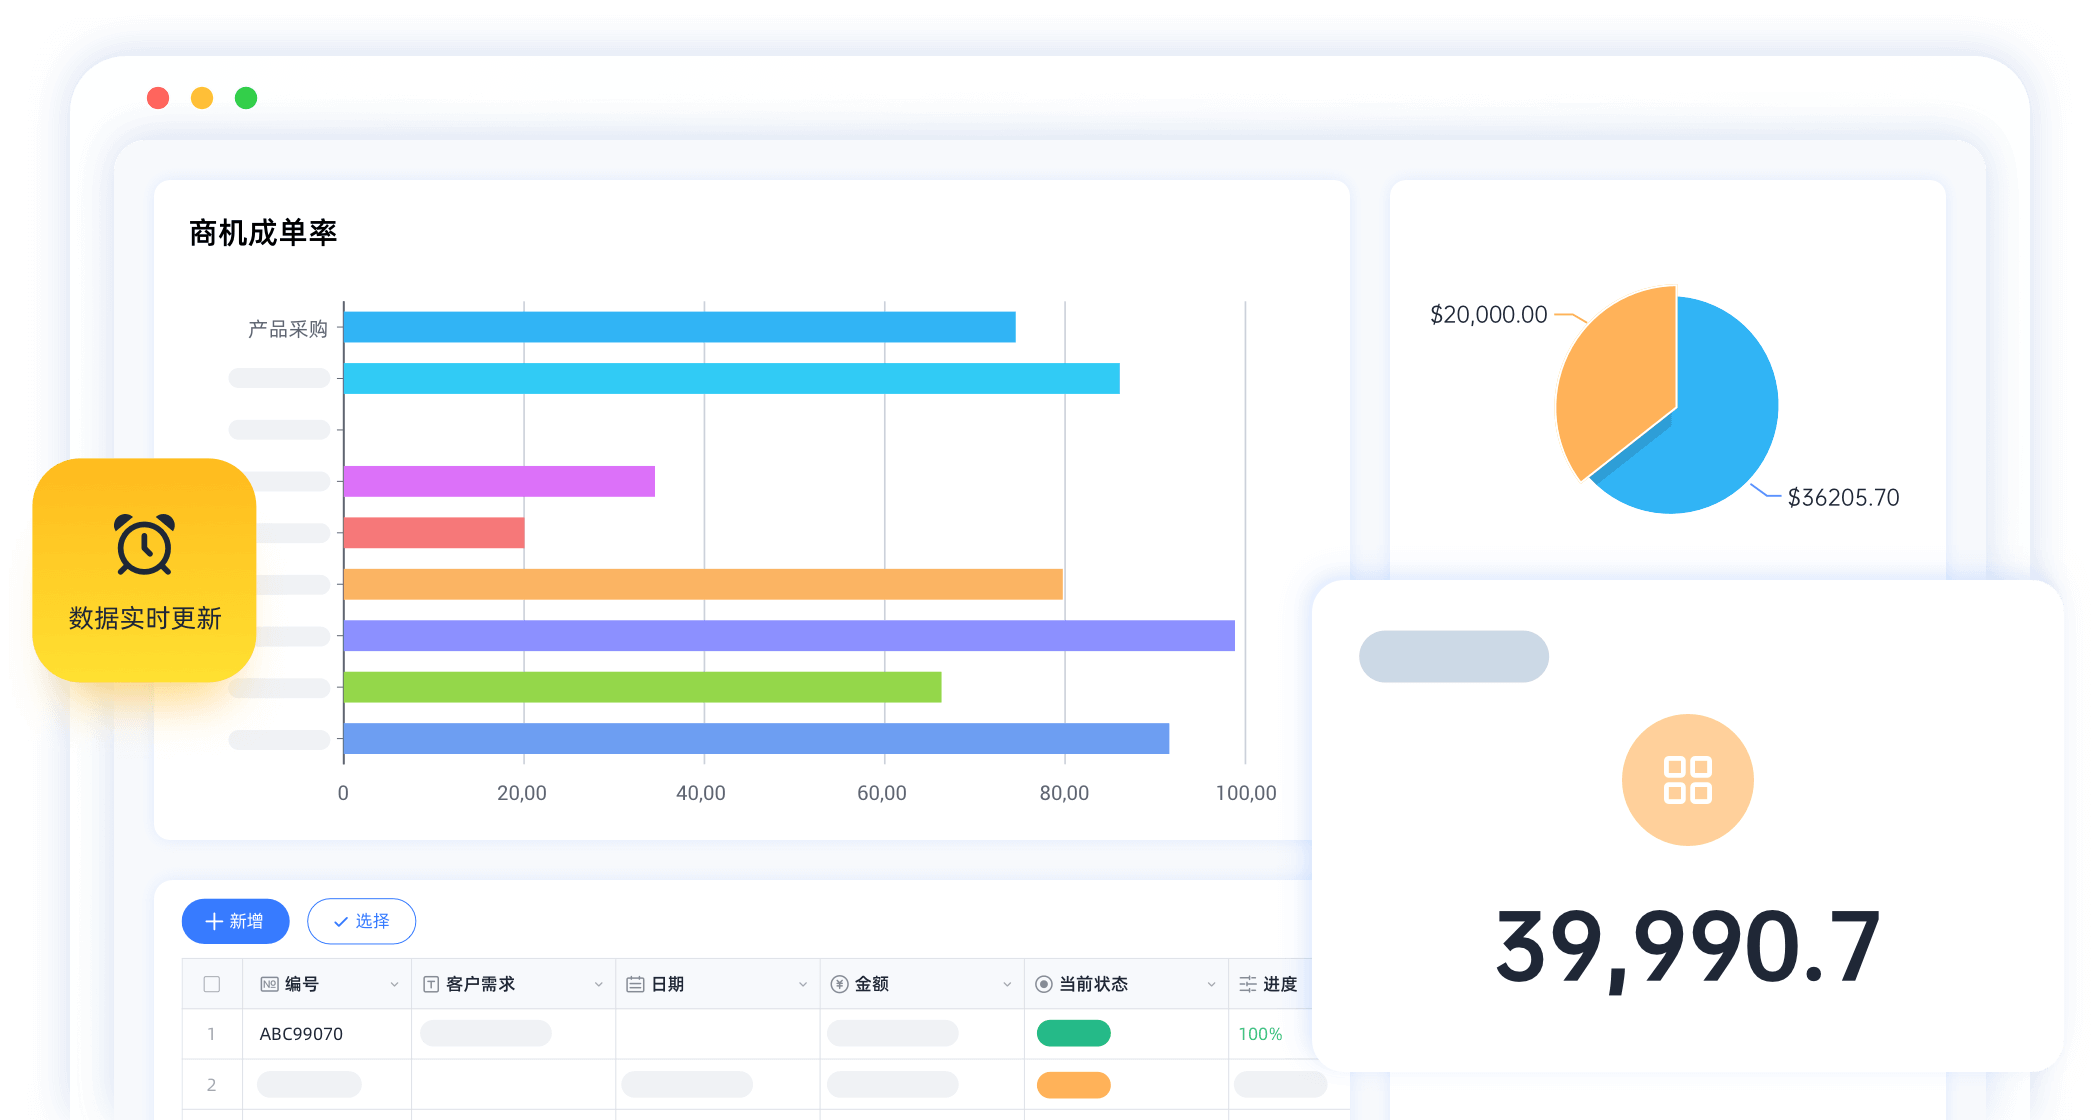
Task: Click the $36205.70 pie label
Action: [1843, 497]
